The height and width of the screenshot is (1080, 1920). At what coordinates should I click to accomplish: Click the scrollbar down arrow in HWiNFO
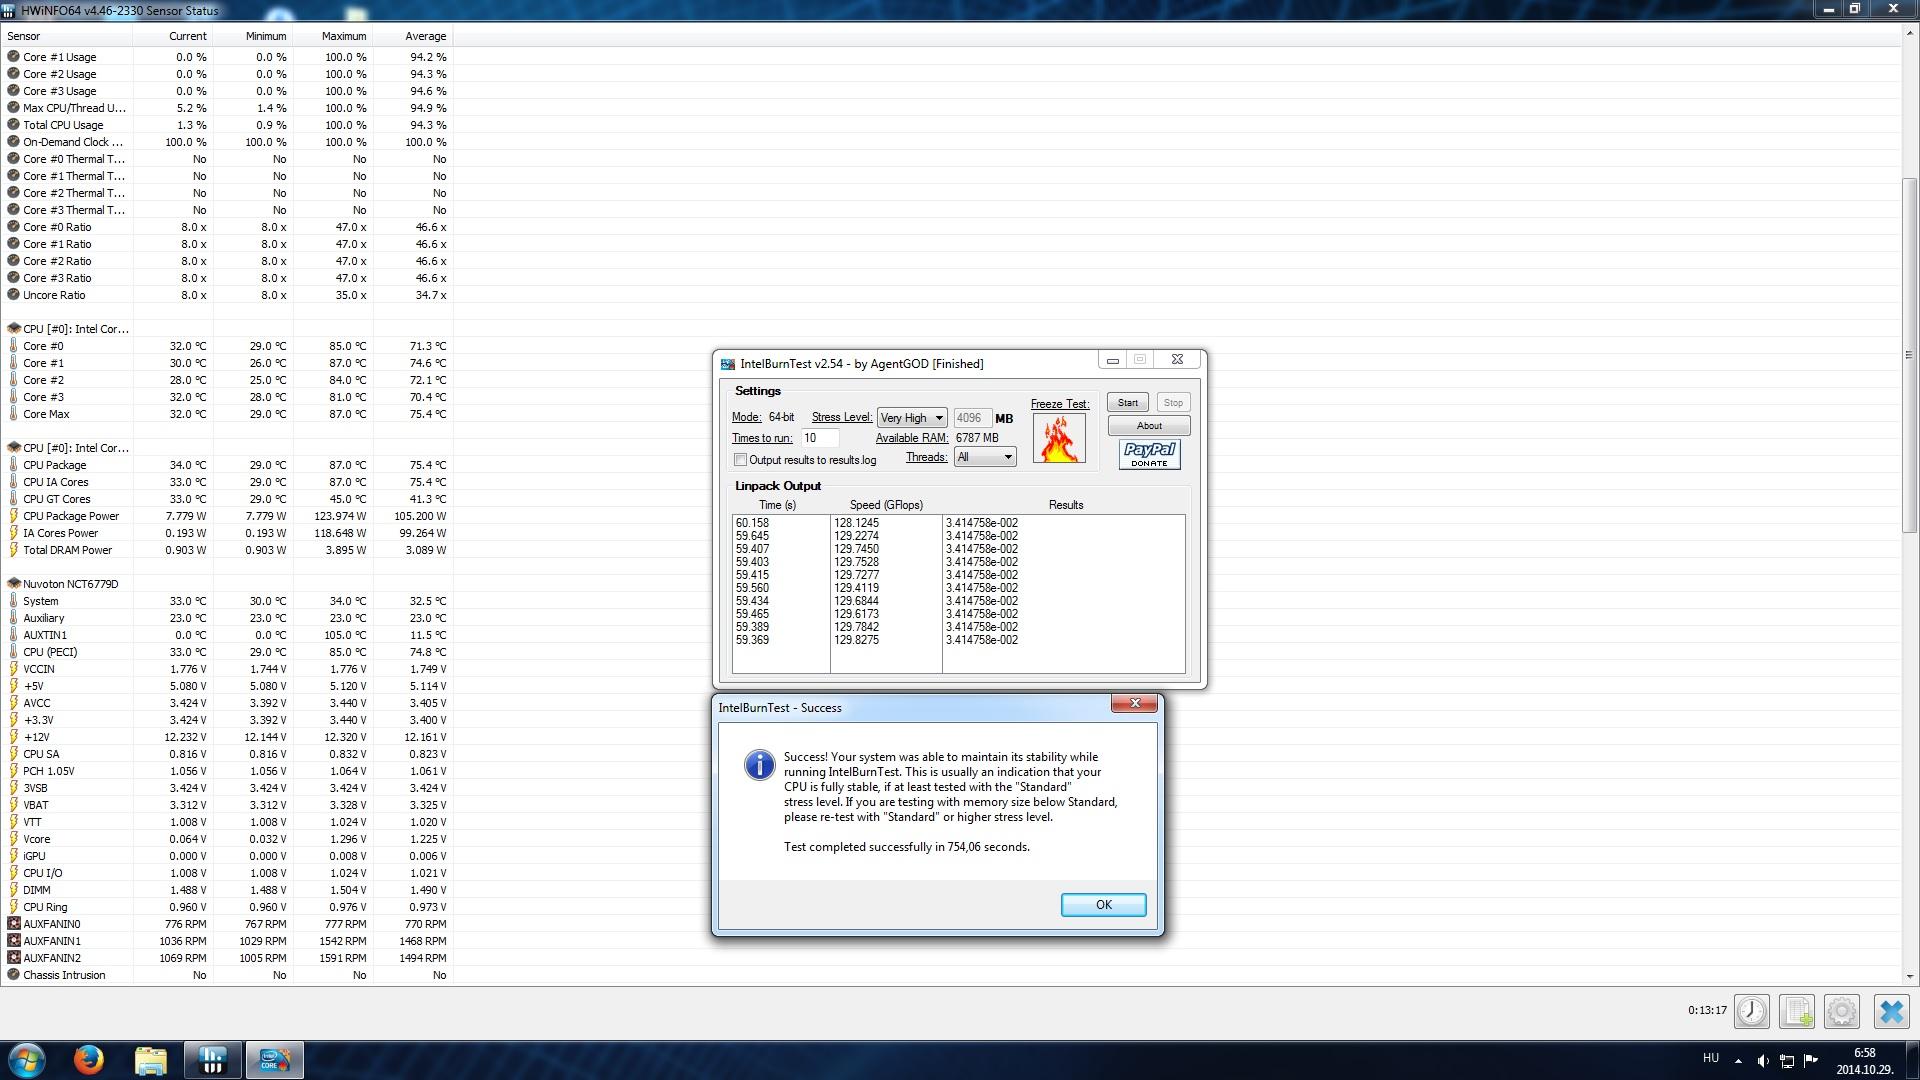(x=1910, y=976)
